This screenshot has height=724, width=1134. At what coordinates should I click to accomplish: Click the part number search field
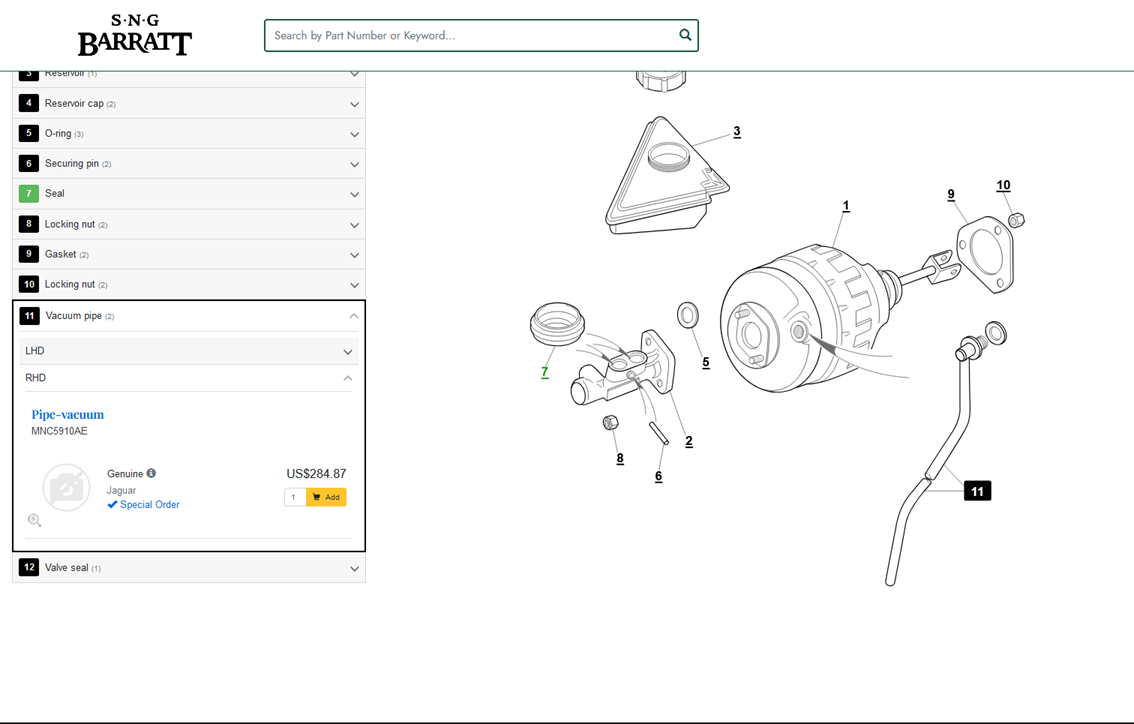470,35
